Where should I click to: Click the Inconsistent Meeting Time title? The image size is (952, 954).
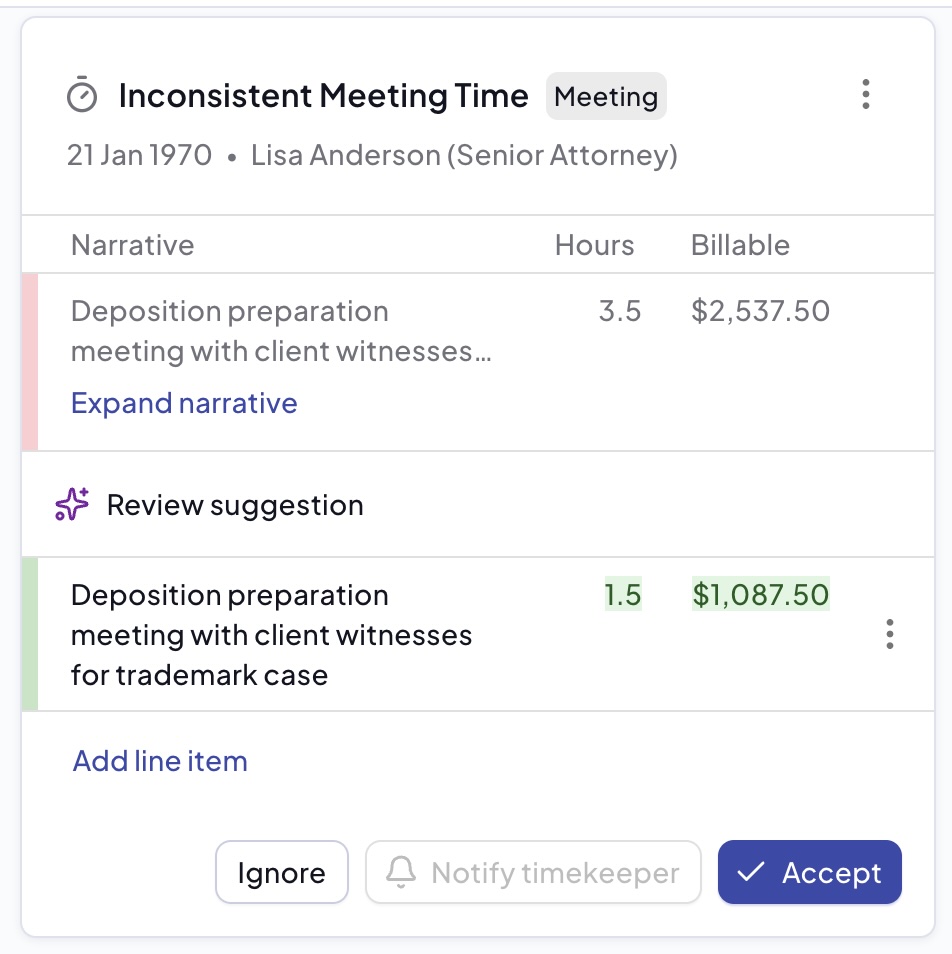pos(323,96)
